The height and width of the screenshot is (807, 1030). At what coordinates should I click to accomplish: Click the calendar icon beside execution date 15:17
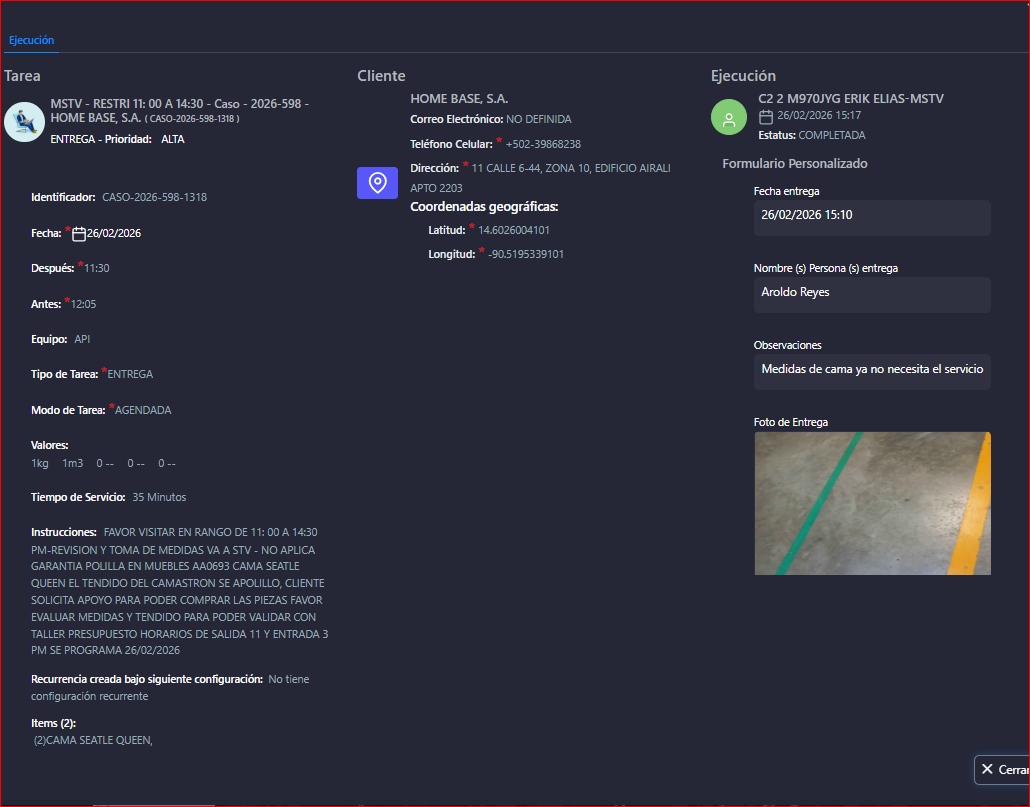point(766,117)
